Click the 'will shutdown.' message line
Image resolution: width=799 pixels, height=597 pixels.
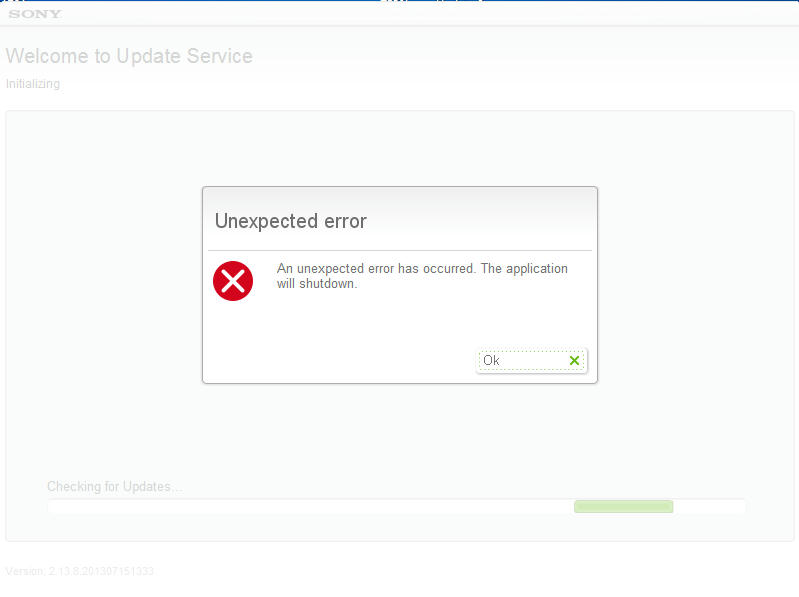tap(316, 284)
